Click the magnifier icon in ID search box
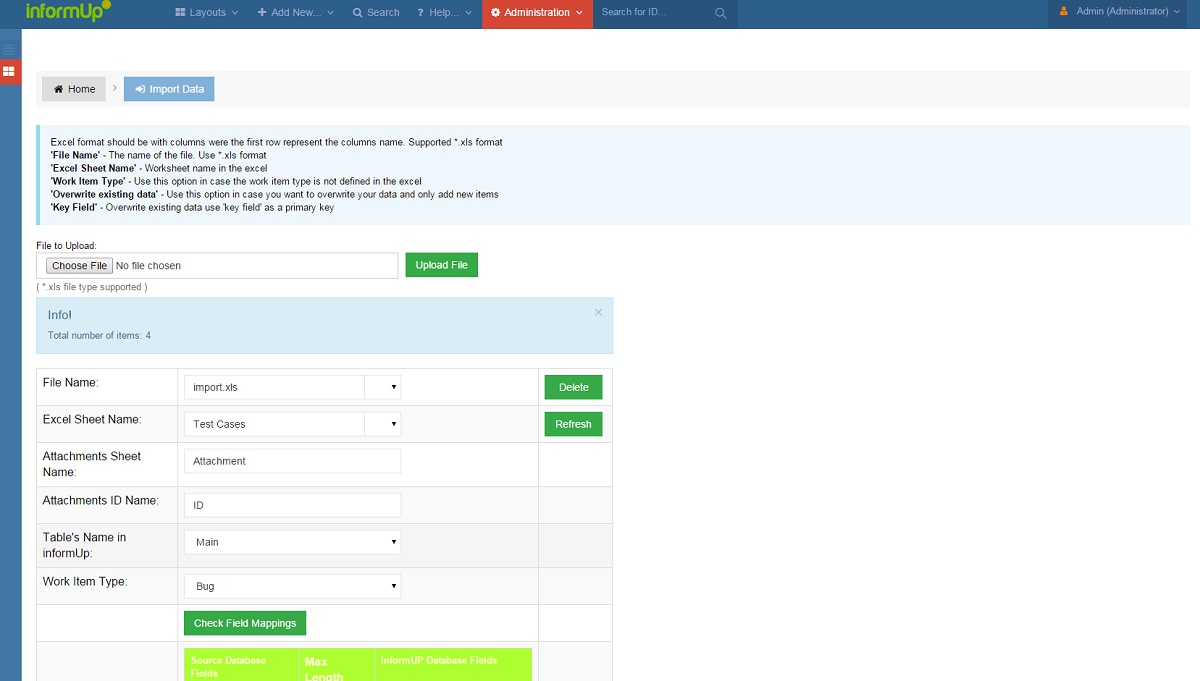Viewport: 1200px width, 681px height. point(721,13)
